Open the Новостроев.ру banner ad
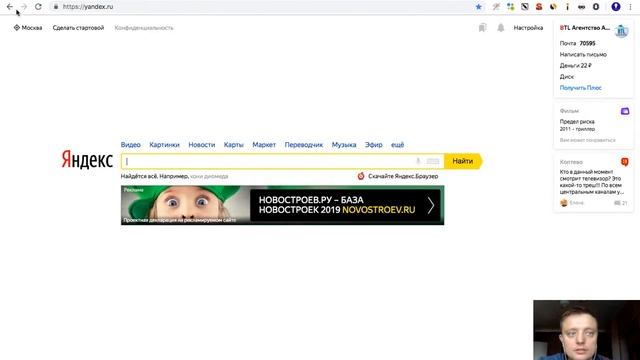 [x=282, y=205]
